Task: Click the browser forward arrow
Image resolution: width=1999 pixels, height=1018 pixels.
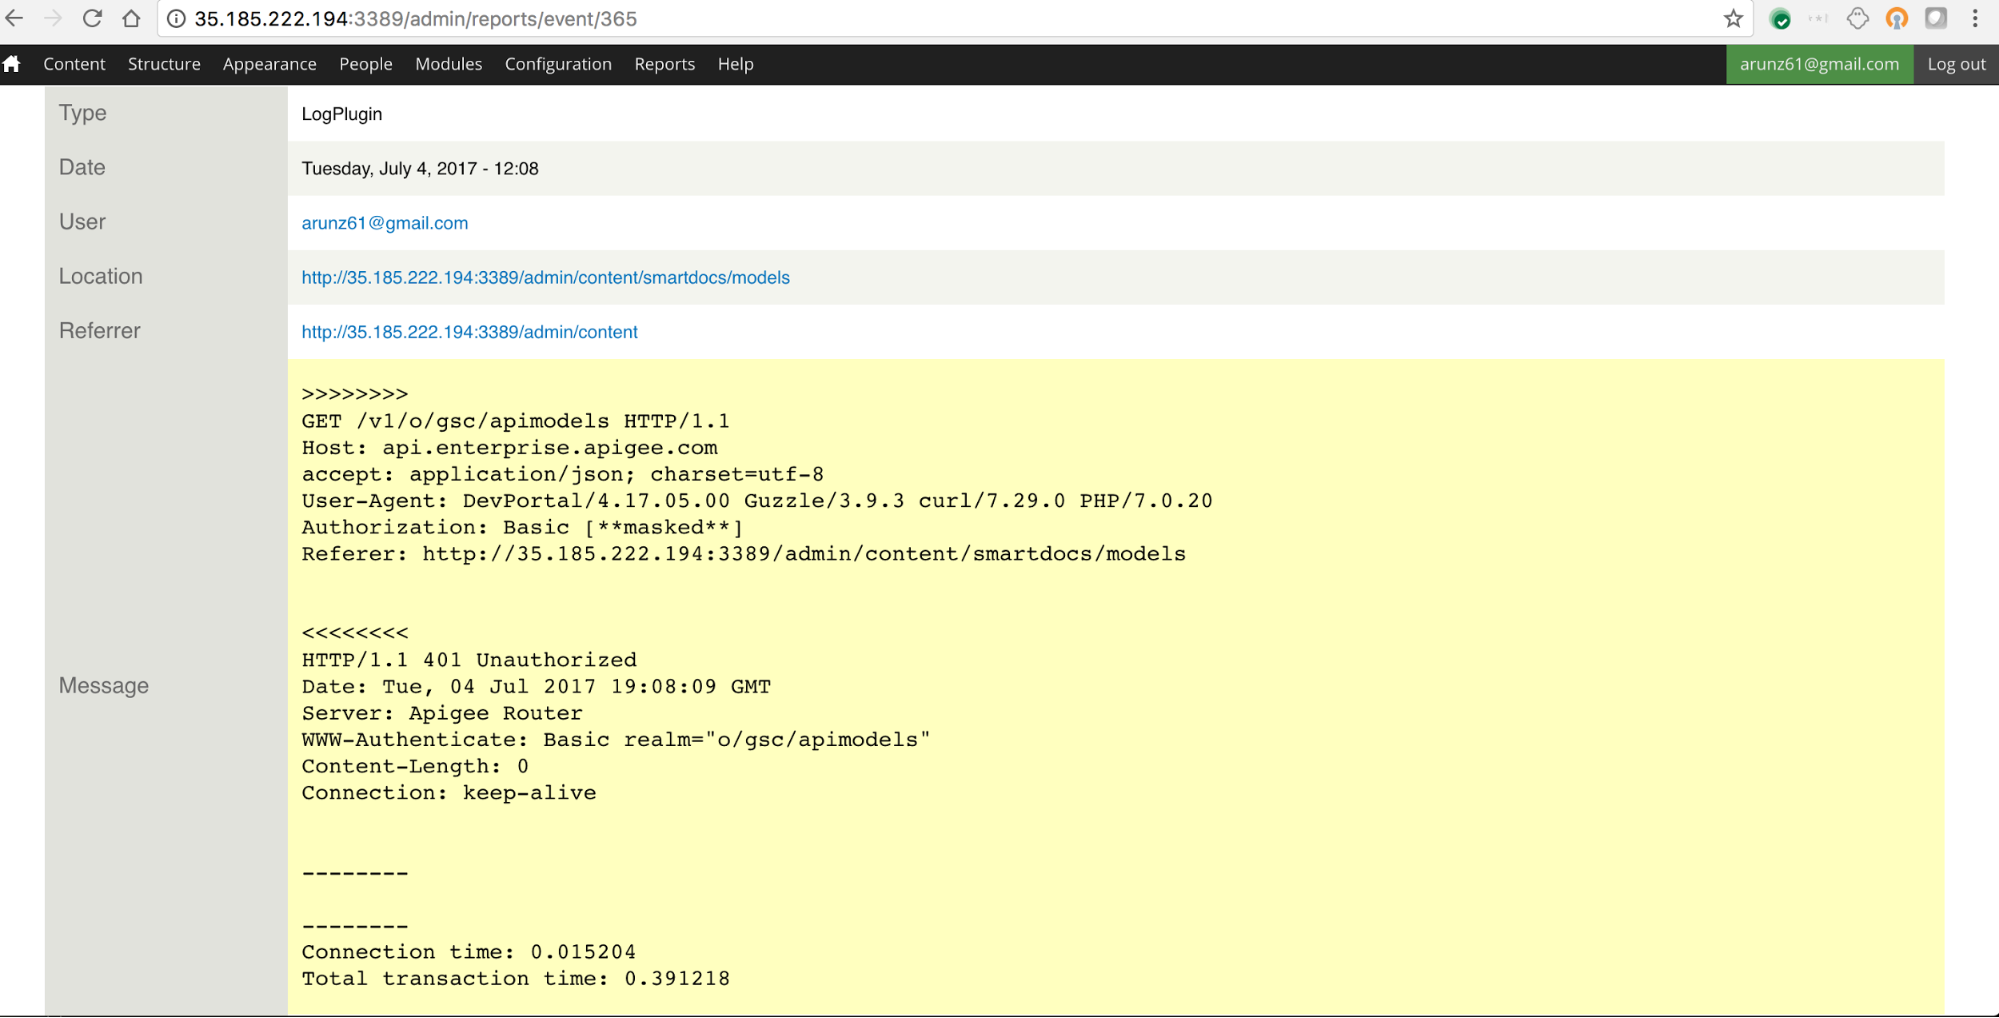Action: click(53, 19)
